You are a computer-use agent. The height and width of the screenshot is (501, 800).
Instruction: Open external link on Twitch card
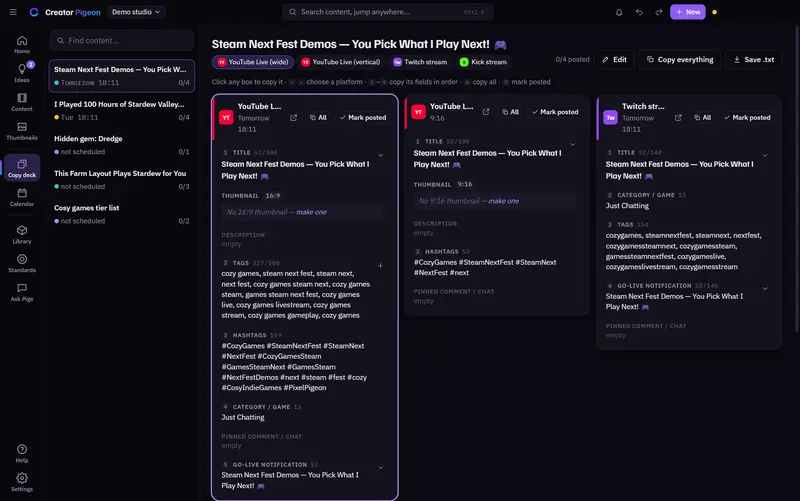coord(678,117)
